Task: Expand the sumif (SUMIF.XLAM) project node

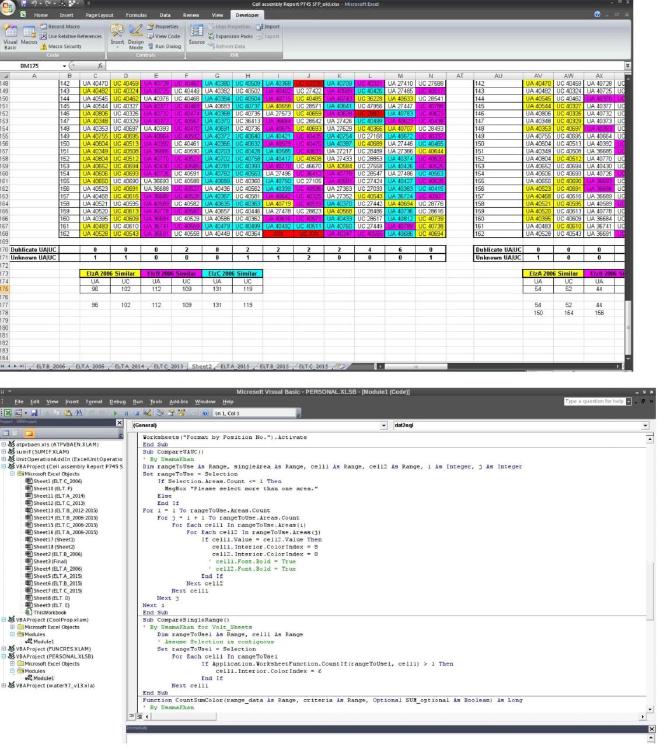Action: click(x=6, y=452)
